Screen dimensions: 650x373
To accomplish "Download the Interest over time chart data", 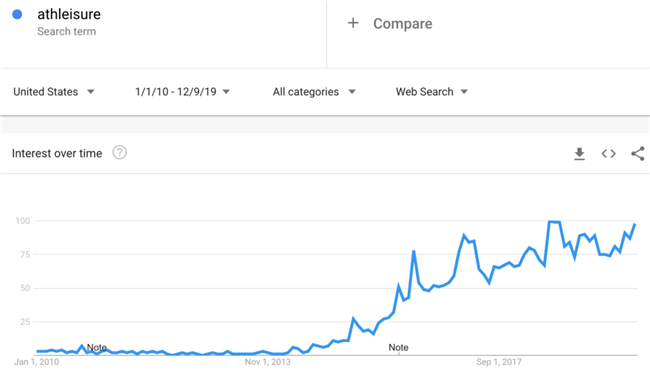I will pyautogui.click(x=580, y=154).
